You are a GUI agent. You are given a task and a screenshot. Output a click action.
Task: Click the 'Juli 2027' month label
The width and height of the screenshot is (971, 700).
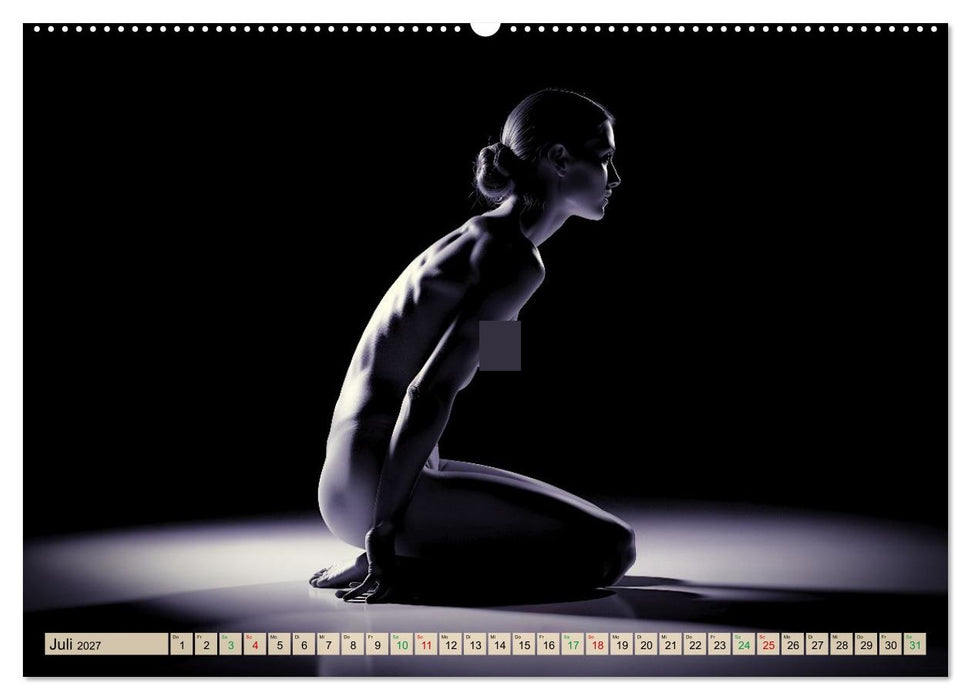(x=106, y=644)
